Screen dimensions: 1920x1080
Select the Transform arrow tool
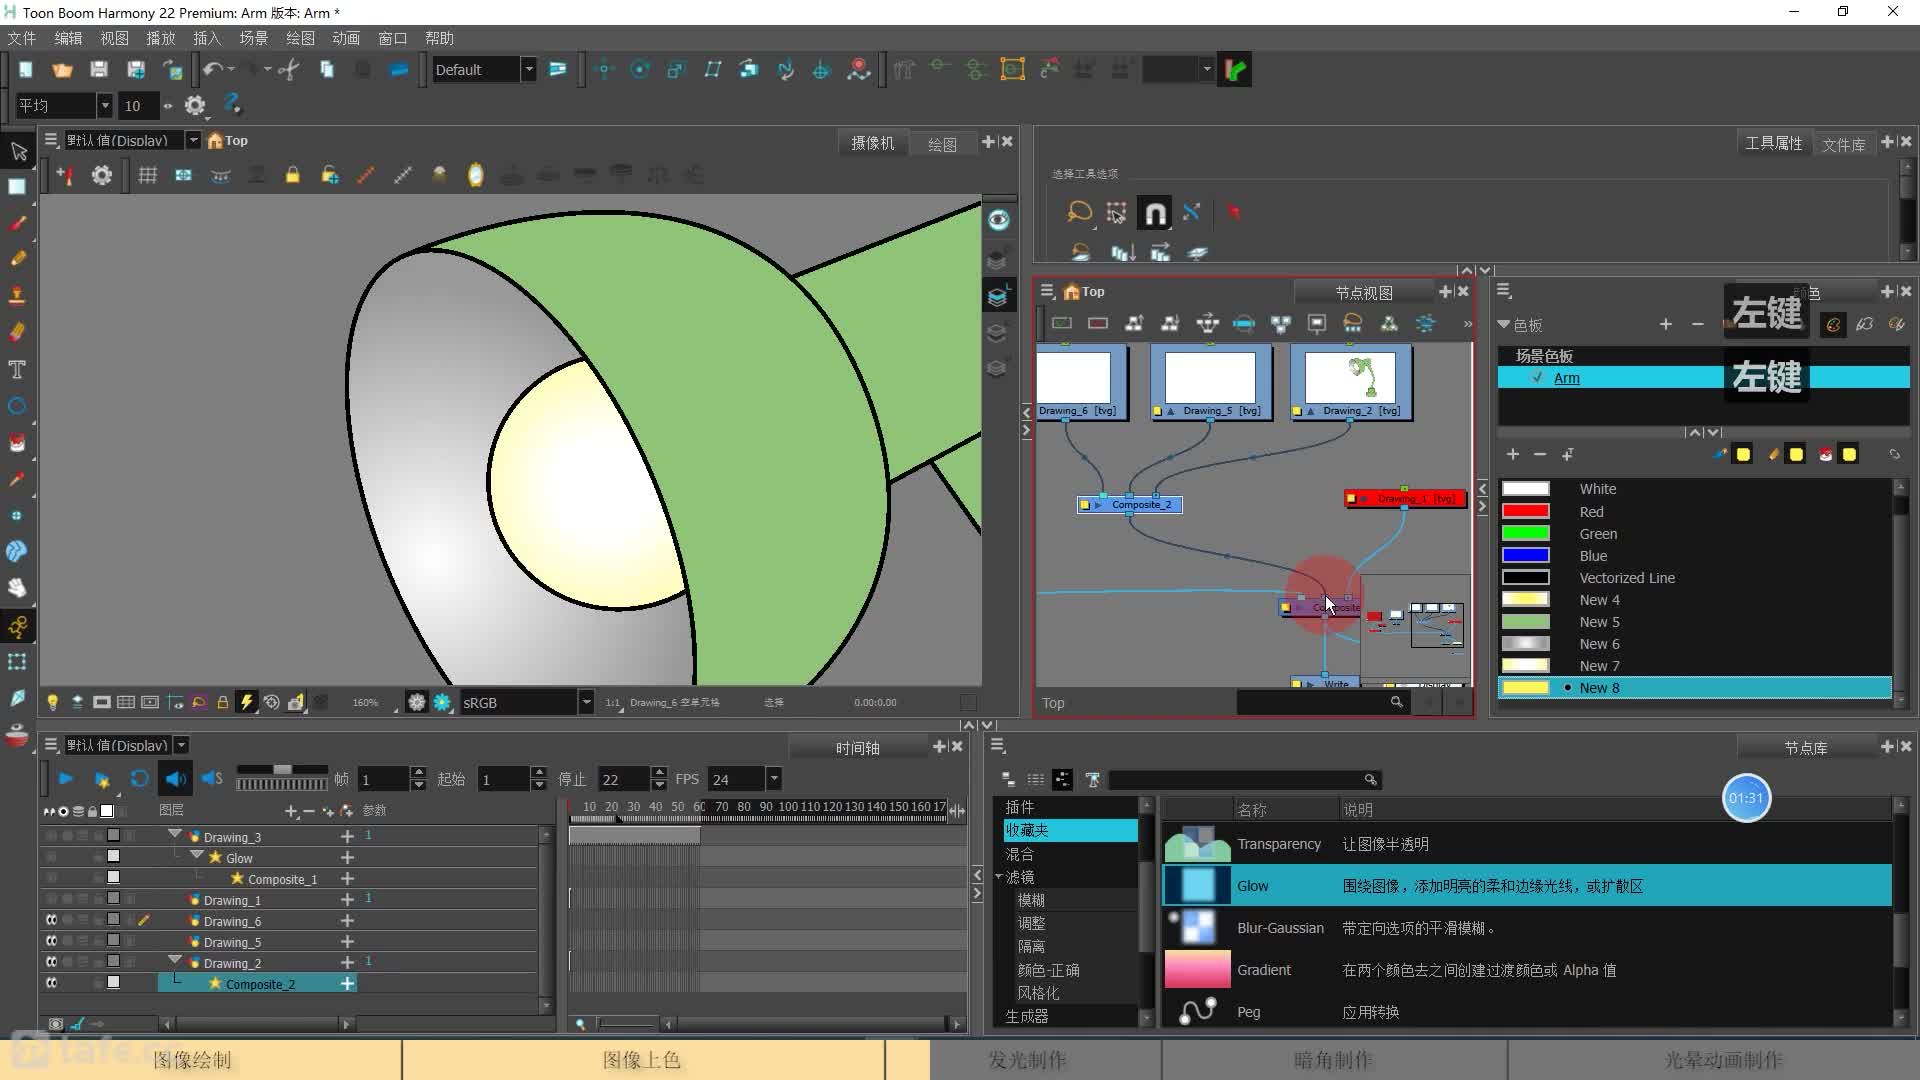(18, 151)
